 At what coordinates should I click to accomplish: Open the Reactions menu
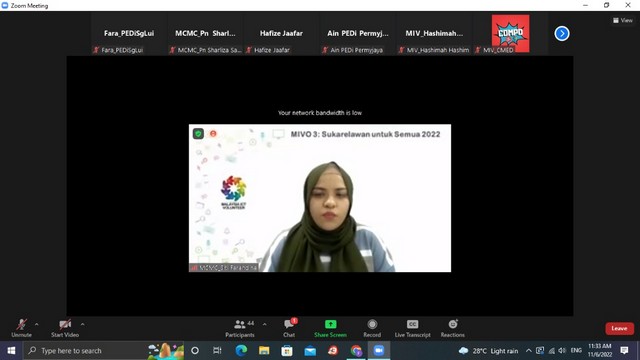click(452, 329)
